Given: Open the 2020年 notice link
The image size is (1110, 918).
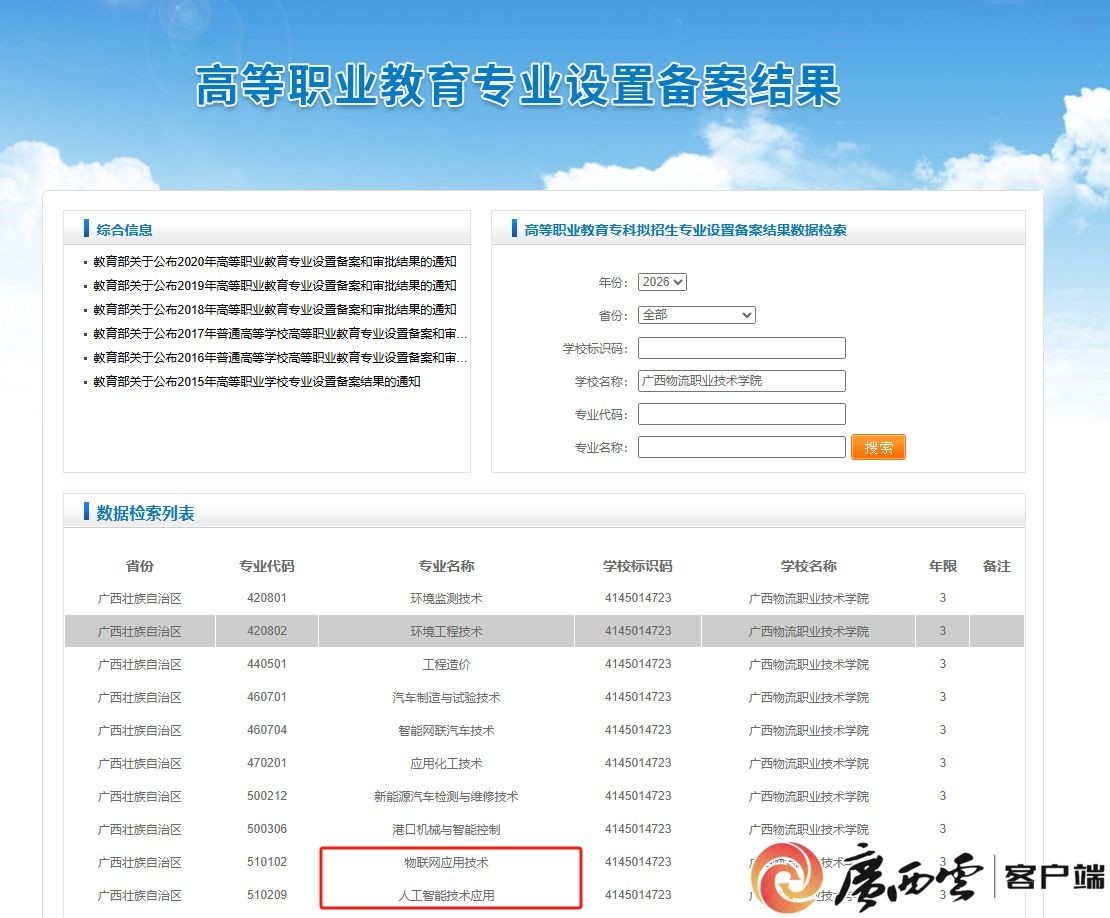Looking at the screenshot, I should tap(274, 262).
